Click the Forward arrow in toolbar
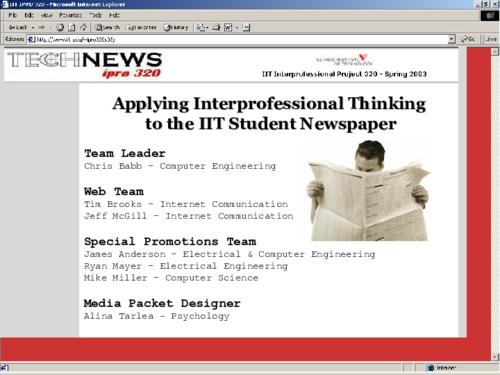500x375 pixels. 42,27
